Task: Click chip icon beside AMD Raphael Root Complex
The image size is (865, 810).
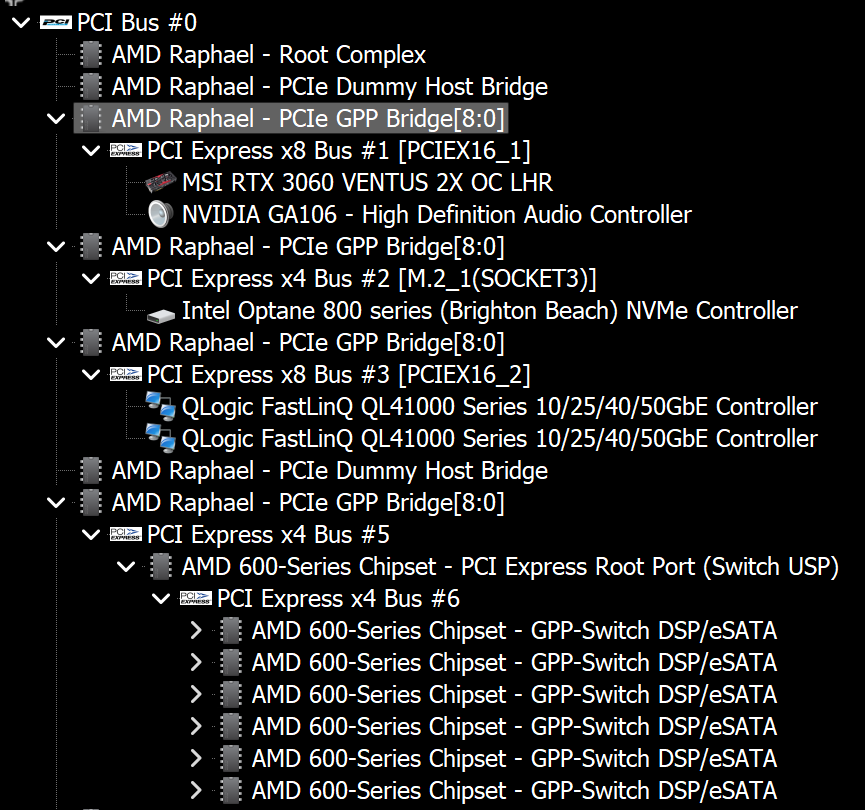Action: click(91, 55)
